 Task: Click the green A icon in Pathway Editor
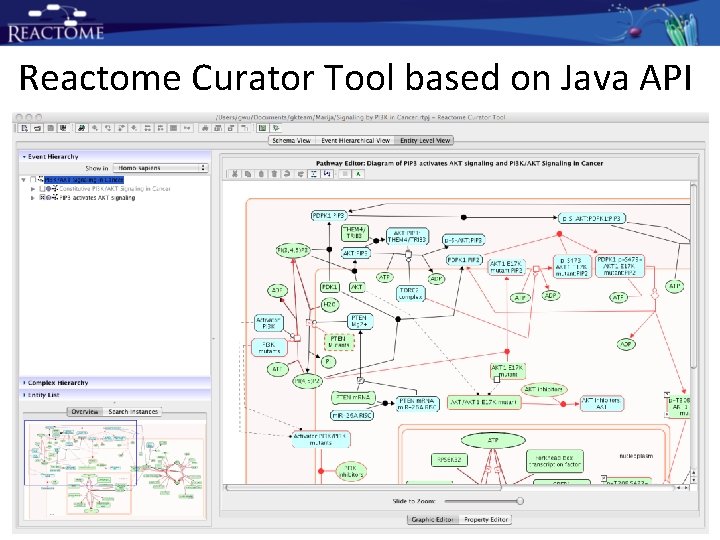358,174
